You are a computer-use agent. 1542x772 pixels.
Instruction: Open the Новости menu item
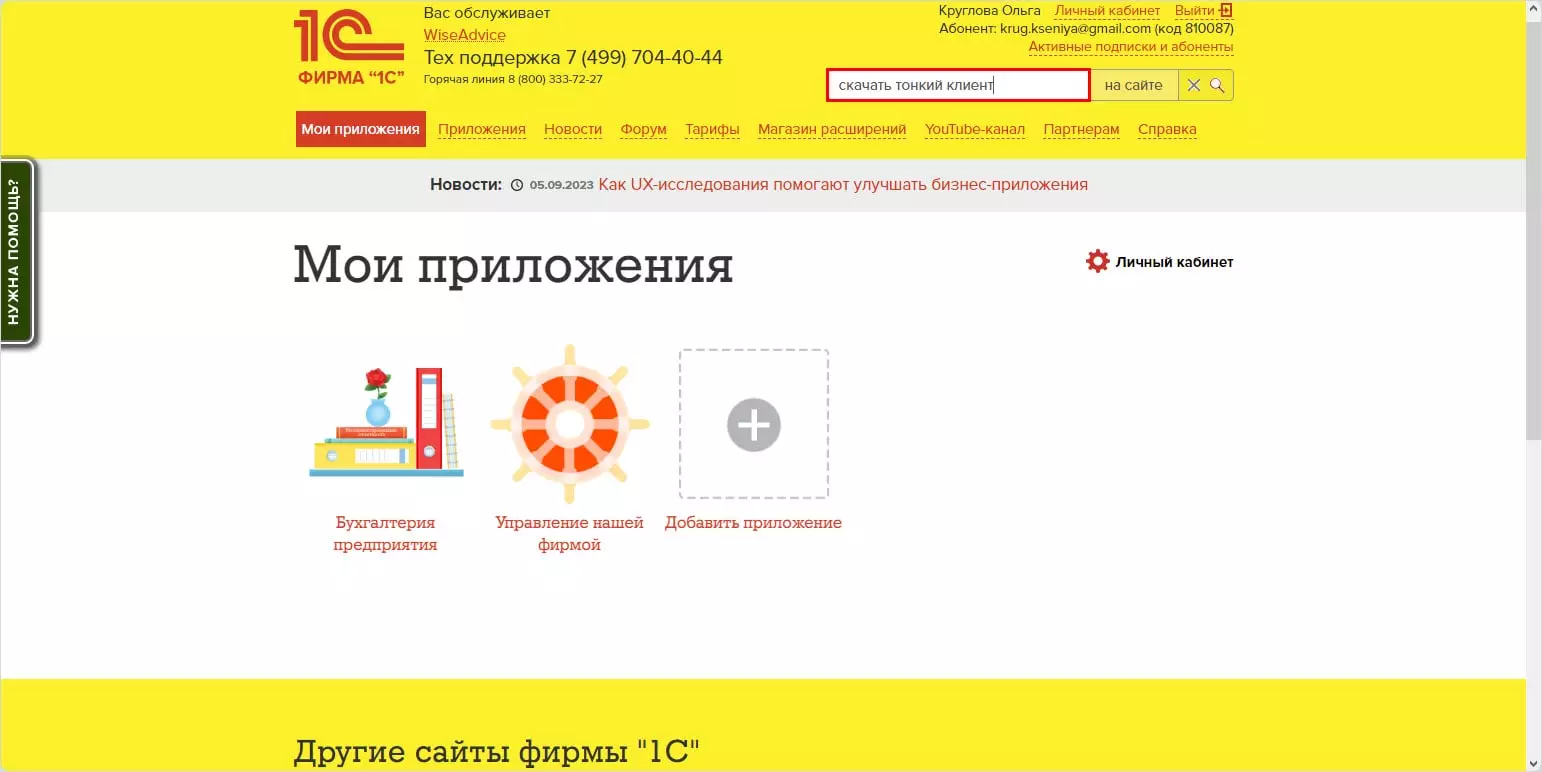coord(573,129)
